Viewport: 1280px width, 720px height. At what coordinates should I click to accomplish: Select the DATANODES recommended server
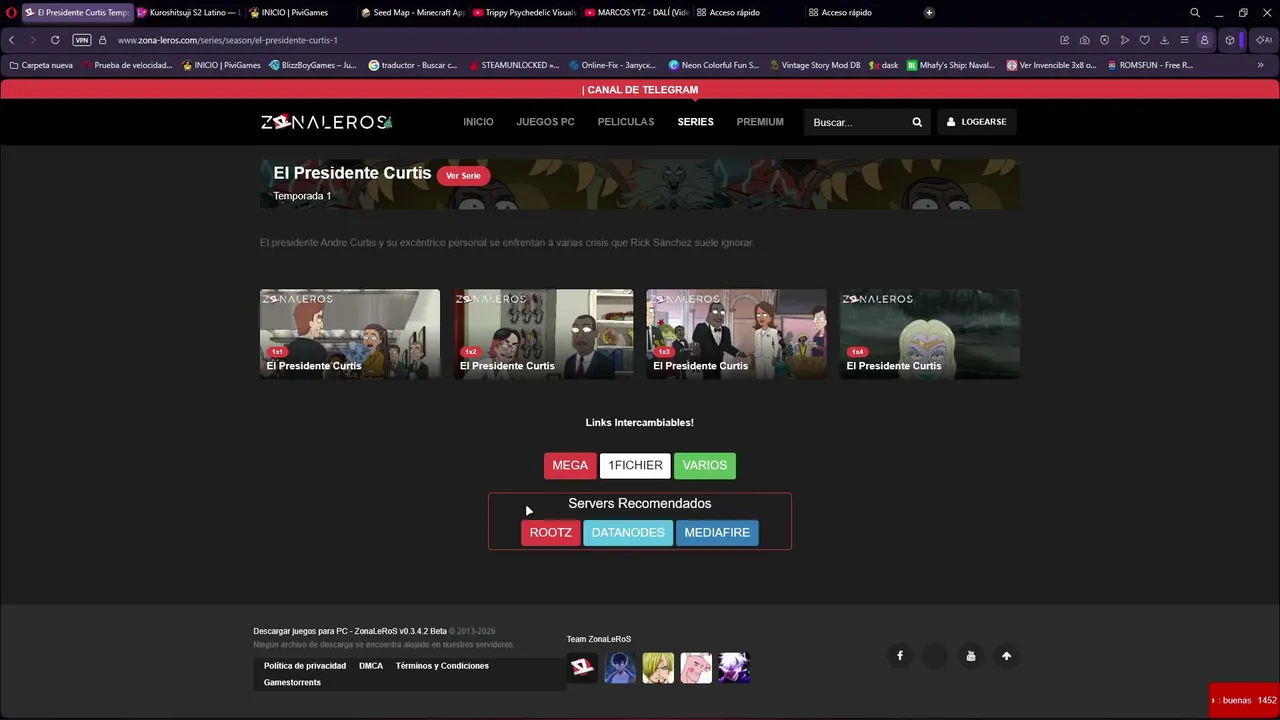[x=628, y=533]
